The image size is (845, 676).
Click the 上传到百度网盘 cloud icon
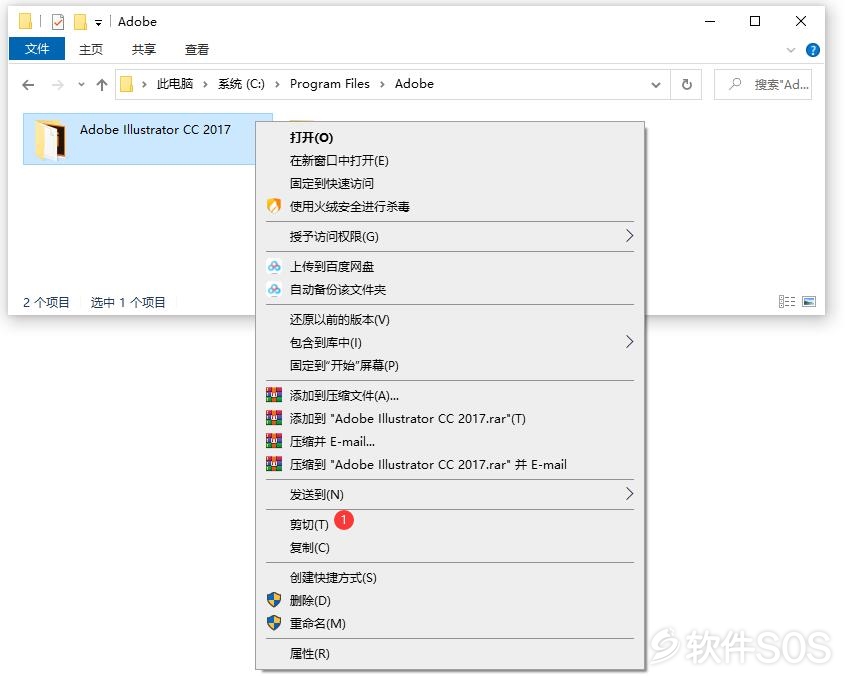point(274,266)
